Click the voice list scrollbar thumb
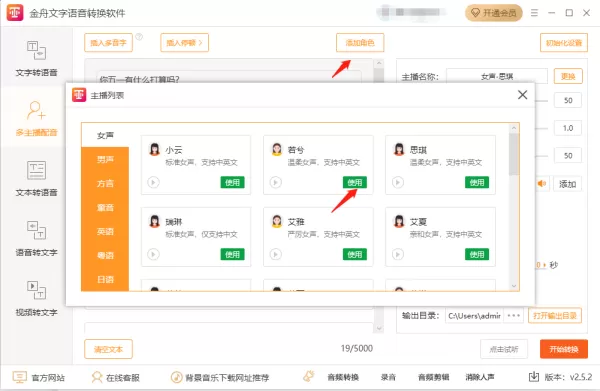This screenshot has width=600, height=391. 514,154
